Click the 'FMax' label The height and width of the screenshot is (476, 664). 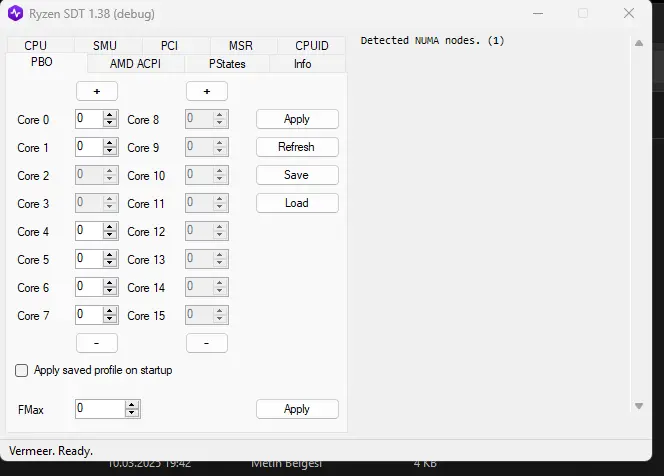click(x=31, y=410)
